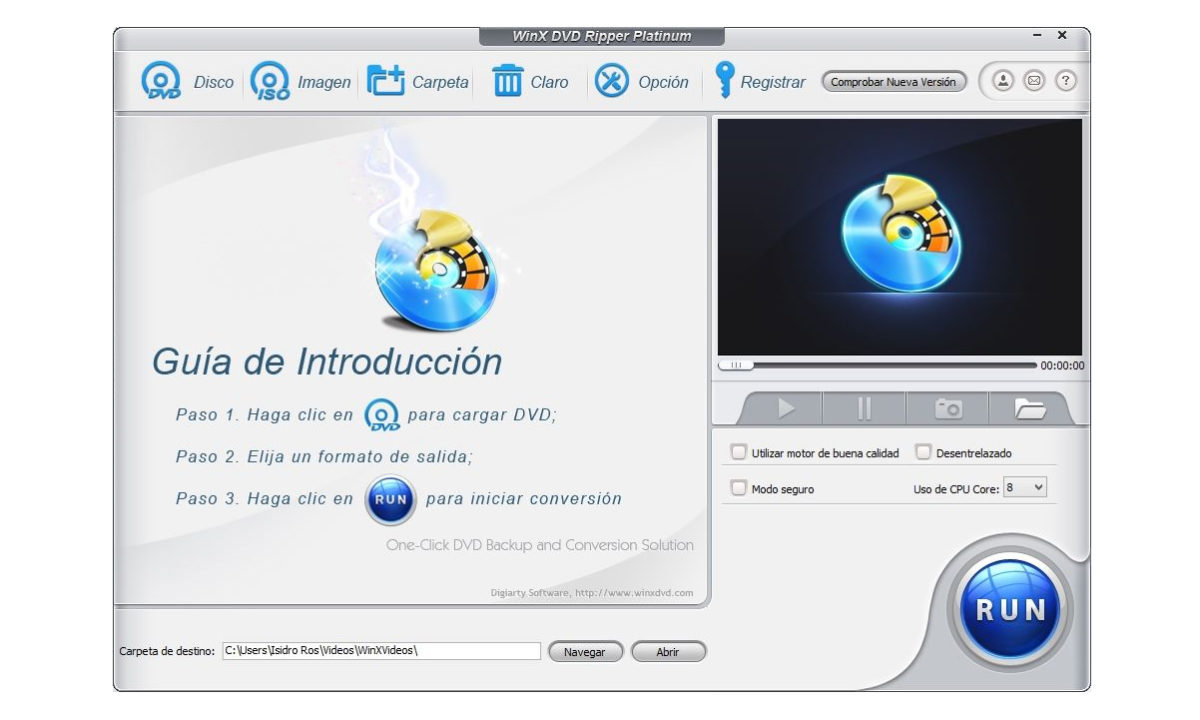This screenshot has height=720, width=1200.
Task: Expand the Uso de CPU Core dropdown
Action: pyautogui.click(x=1025, y=488)
